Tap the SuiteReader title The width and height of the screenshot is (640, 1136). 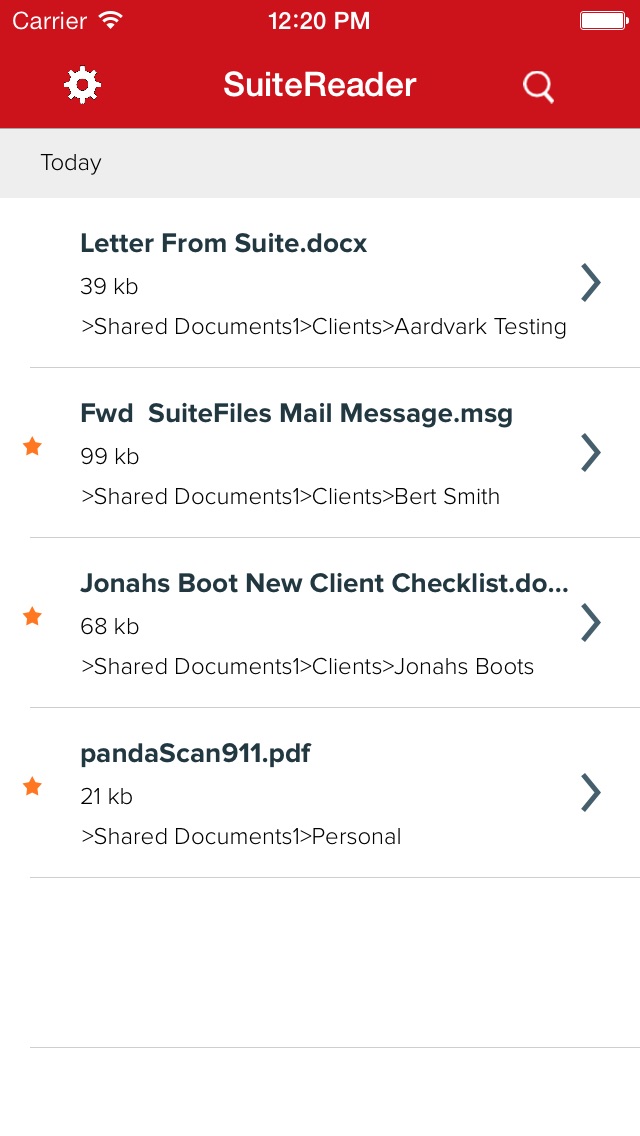pyautogui.click(x=320, y=85)
